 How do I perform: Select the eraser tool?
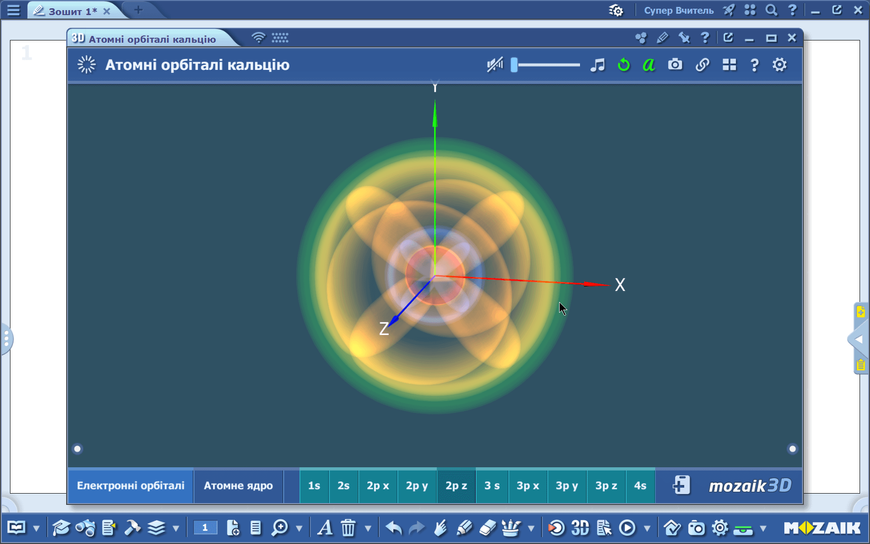click(487, 527)
